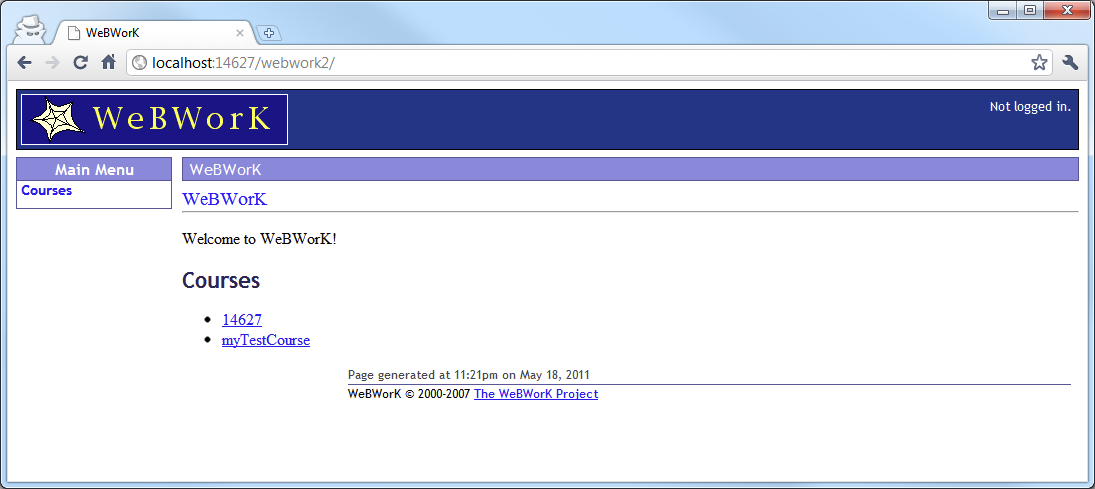Viewport: 1095px width, 489px height.
Task: Follow The WeBWorK Project link
Action: tap(536, 393)
